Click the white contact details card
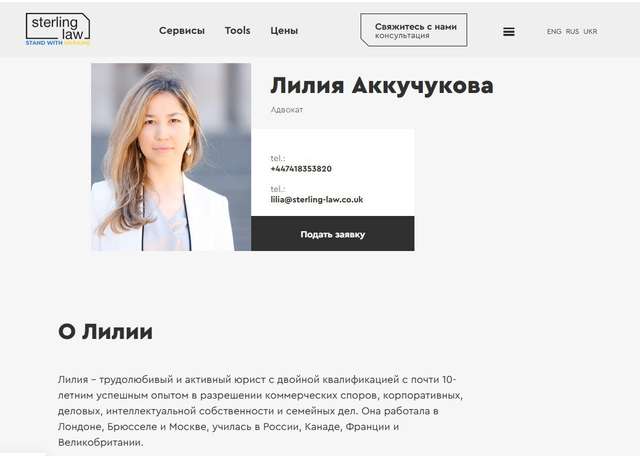 point(333,173)
